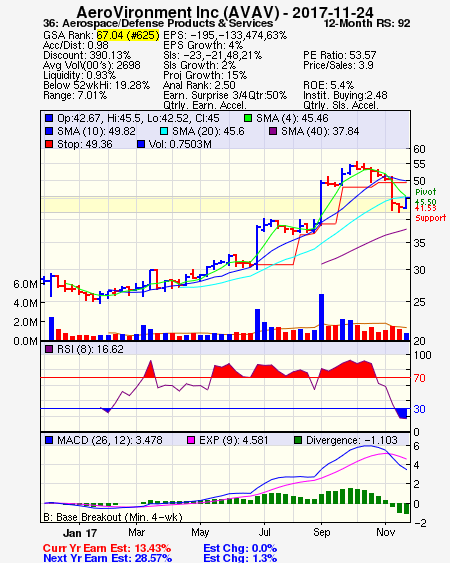
Task: Click the Jan 17 date axis label
Action: coord(80,533)
